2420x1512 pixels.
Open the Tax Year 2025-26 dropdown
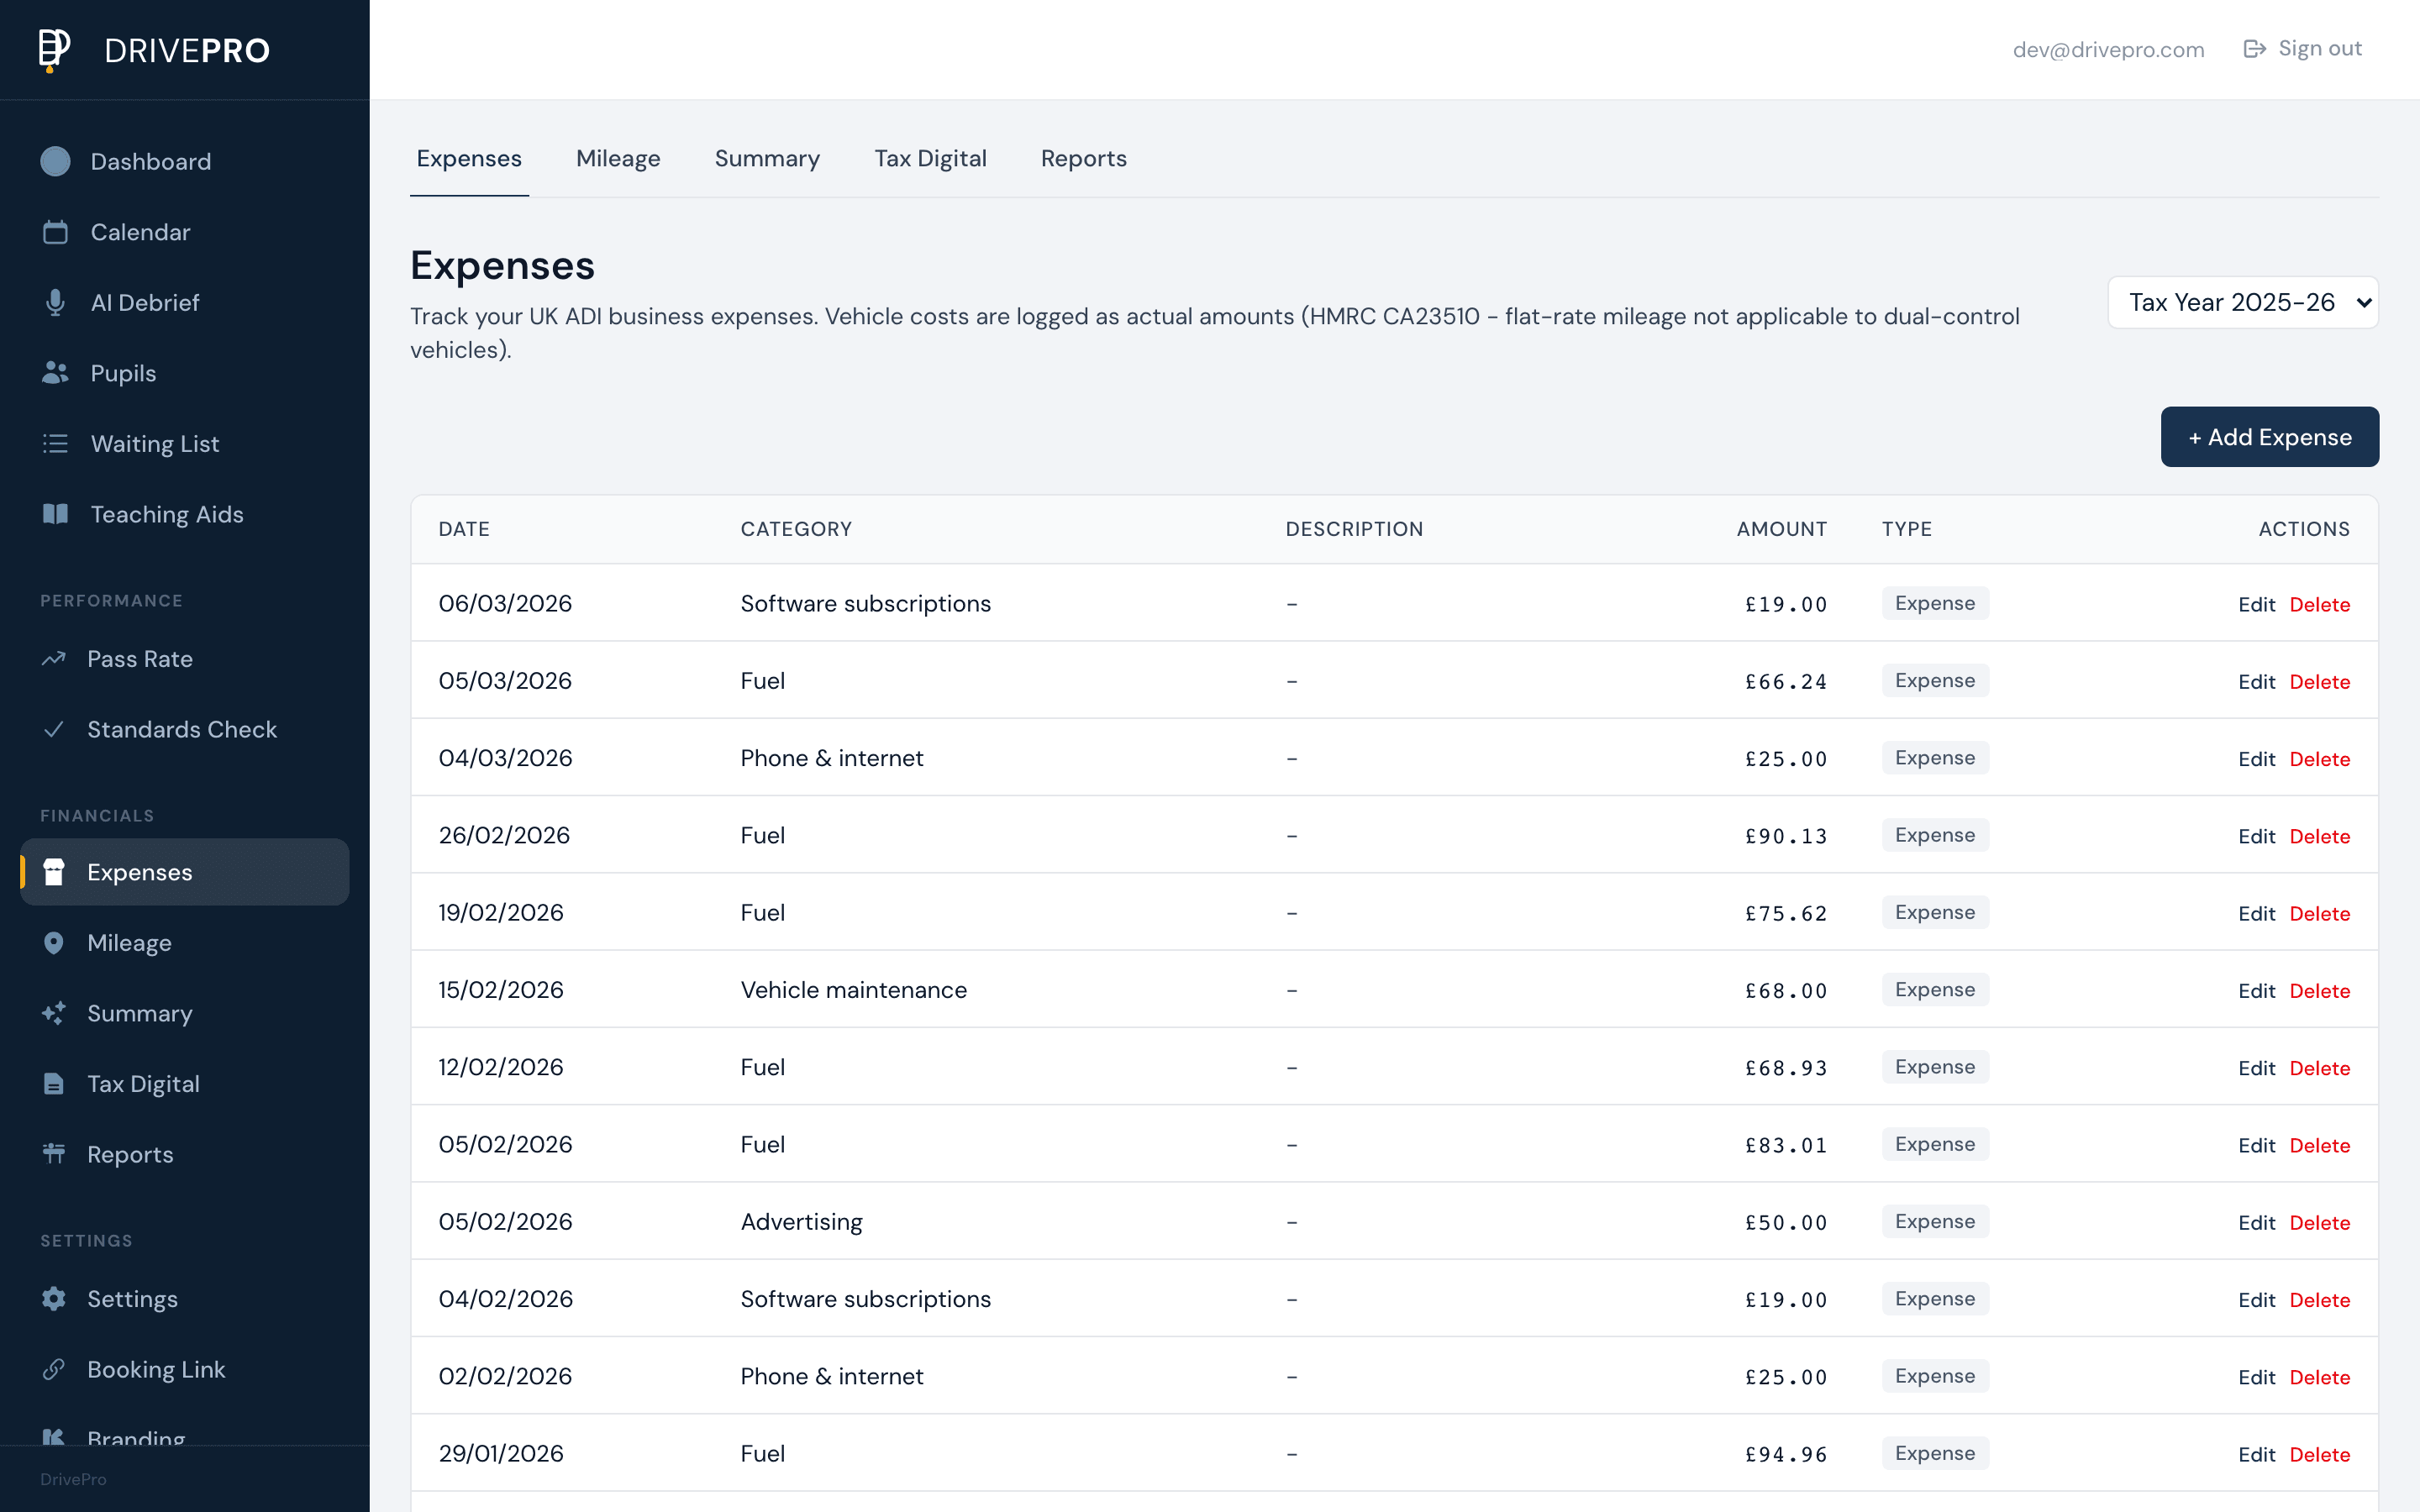2242,301
